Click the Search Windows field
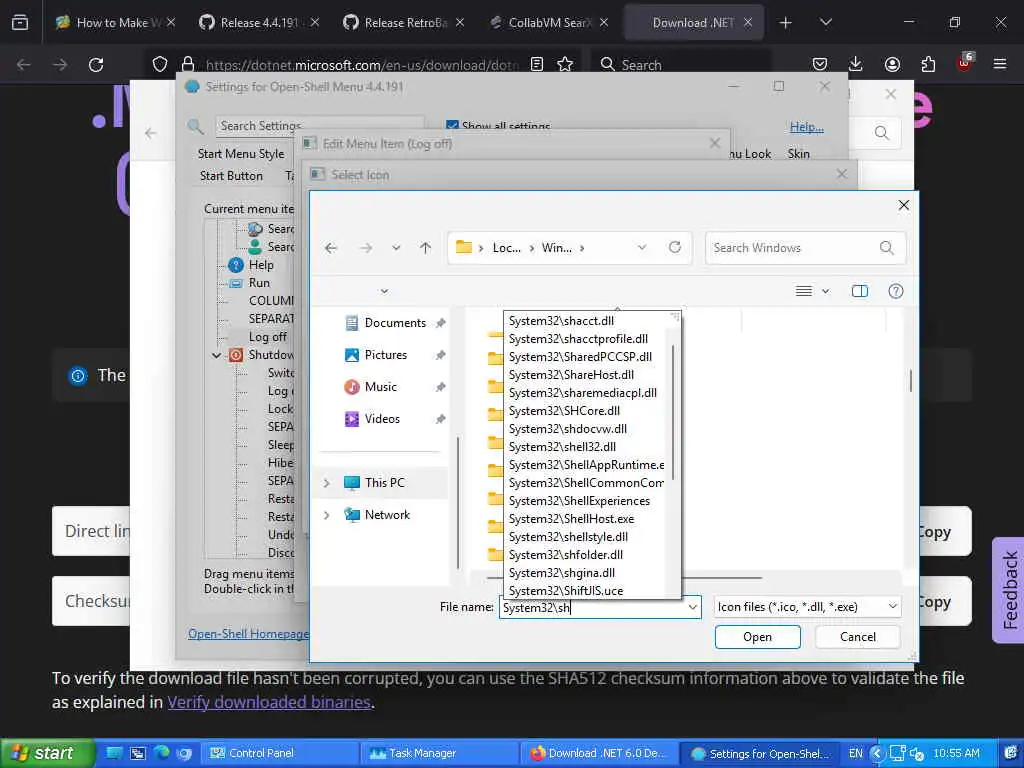This screenshot has width=1024, height=768. pos(805,248)
